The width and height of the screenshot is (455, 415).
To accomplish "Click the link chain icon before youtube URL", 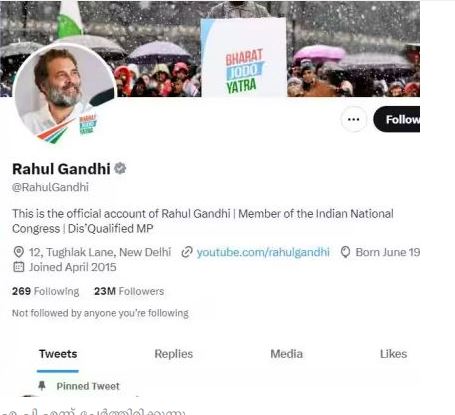I will [187, 252].
